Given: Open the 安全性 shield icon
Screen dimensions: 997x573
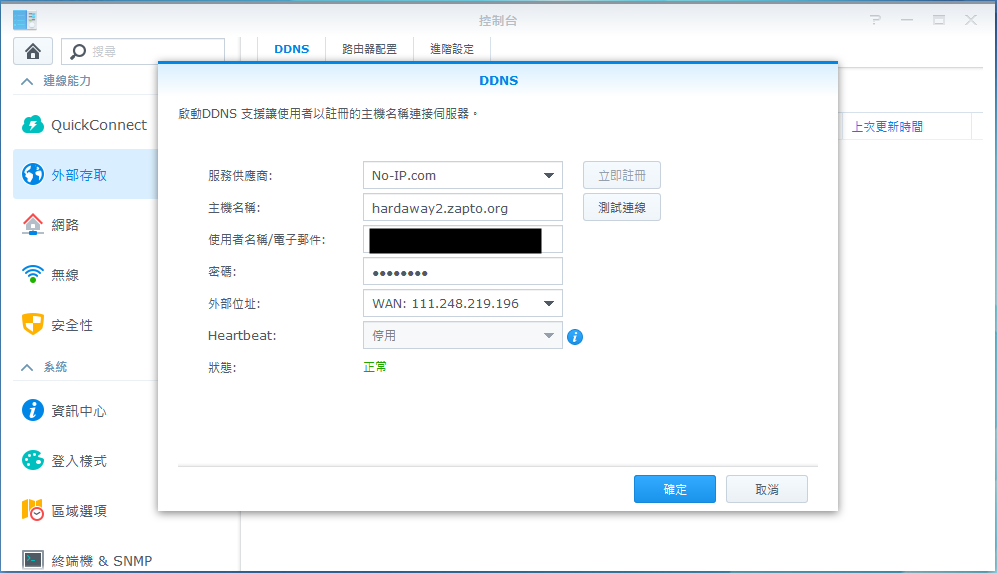Looking at the screenshot, I should tap(32, 324).
